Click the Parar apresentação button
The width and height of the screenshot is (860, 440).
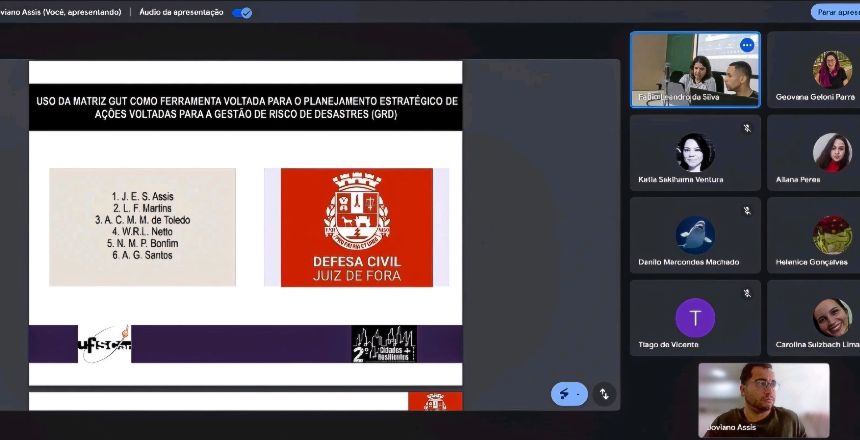click(x=836, y=12)
